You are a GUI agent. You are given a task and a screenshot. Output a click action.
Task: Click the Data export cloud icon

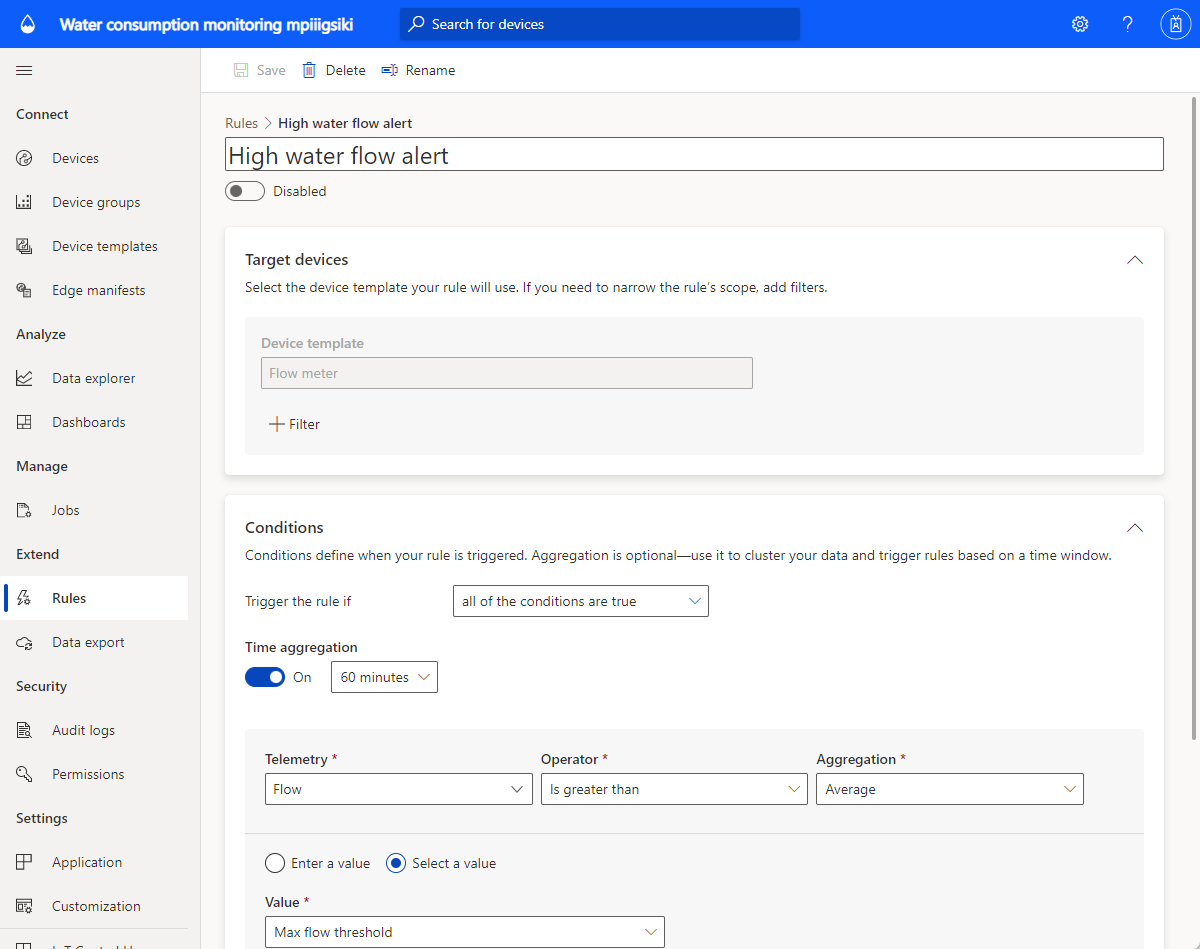click(24, 642)
